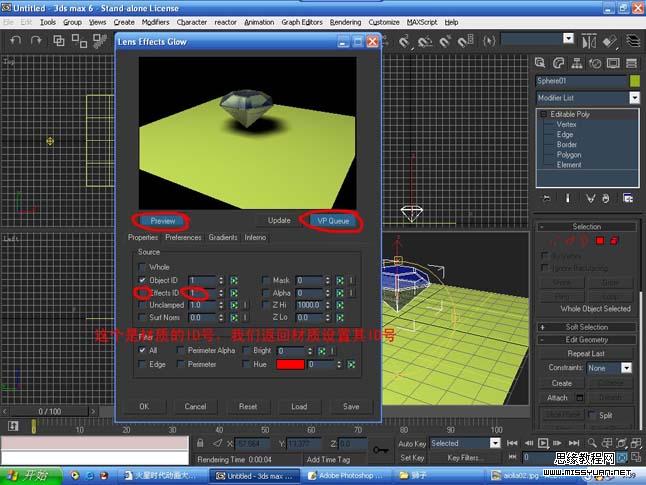
Task: Open the Constraints None dropdown
Action: pyautogui.click(x=626, y=368)
